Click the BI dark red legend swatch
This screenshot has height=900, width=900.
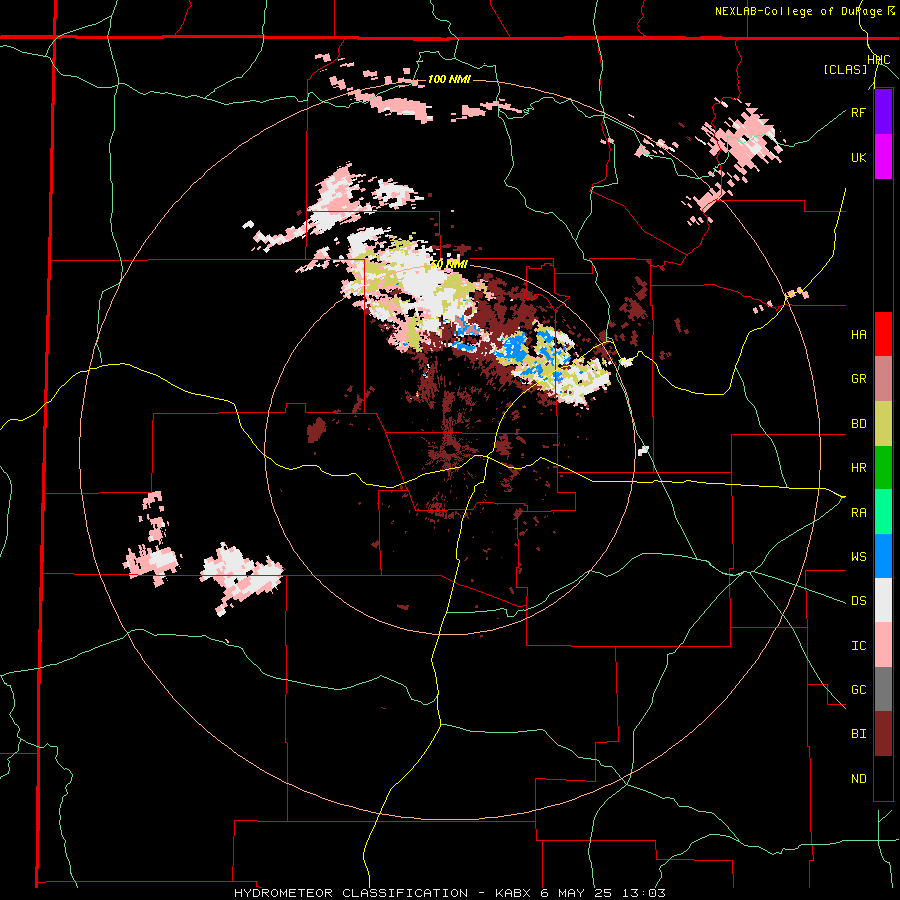tap(883, 734)
